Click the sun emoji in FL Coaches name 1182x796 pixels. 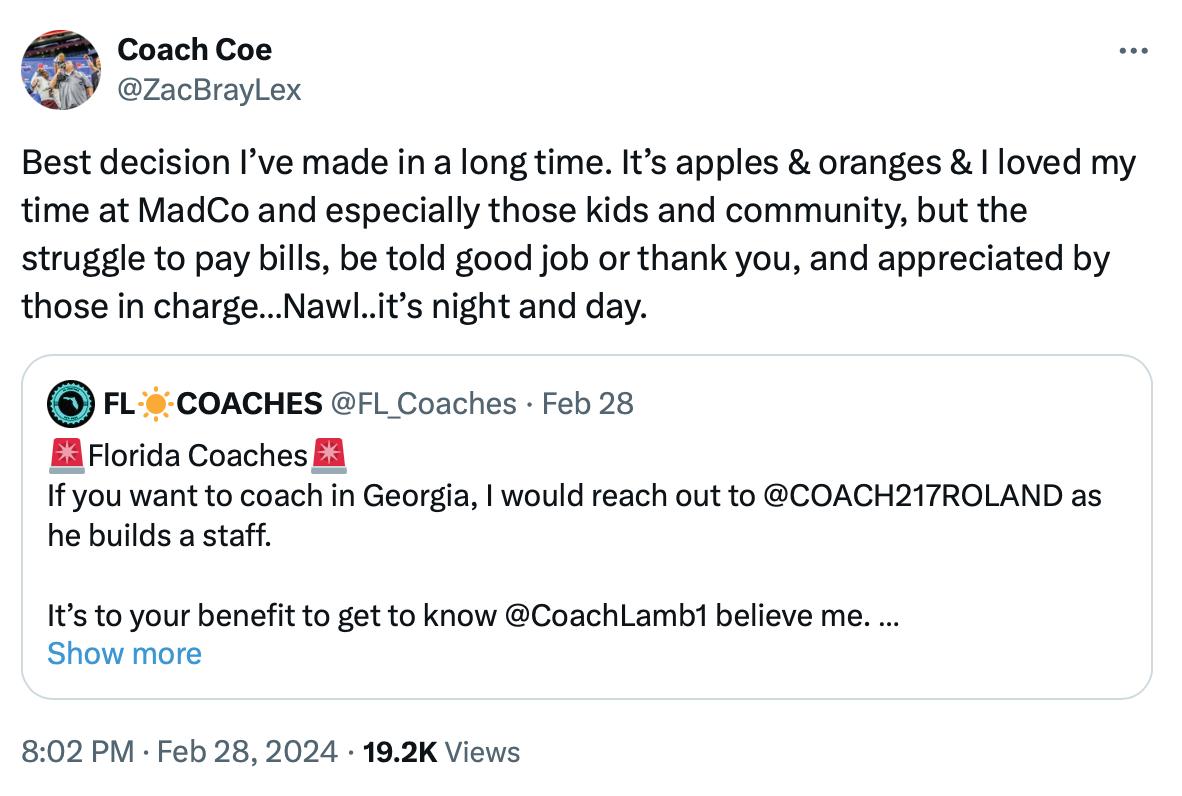click(x=156, y=403)
